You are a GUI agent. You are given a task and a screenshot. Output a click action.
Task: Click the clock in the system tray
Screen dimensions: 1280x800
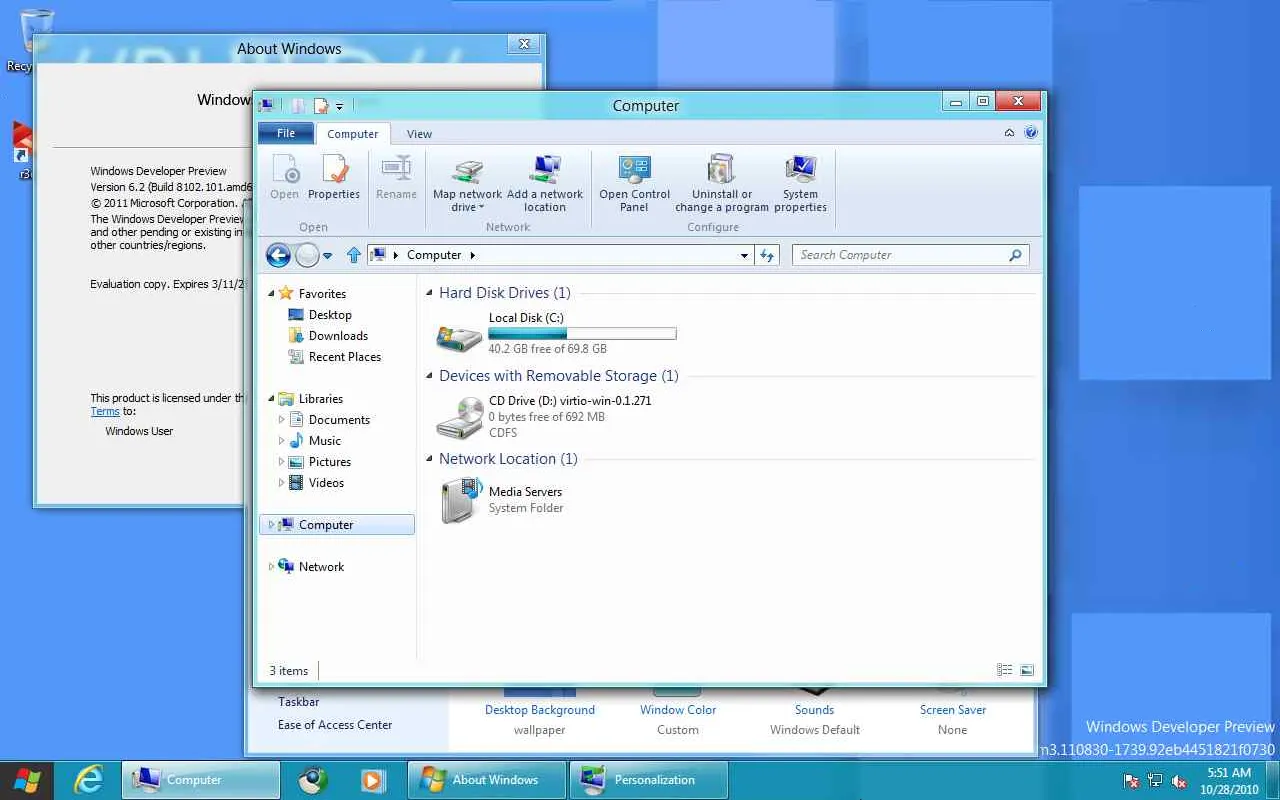pos(1229,781)
